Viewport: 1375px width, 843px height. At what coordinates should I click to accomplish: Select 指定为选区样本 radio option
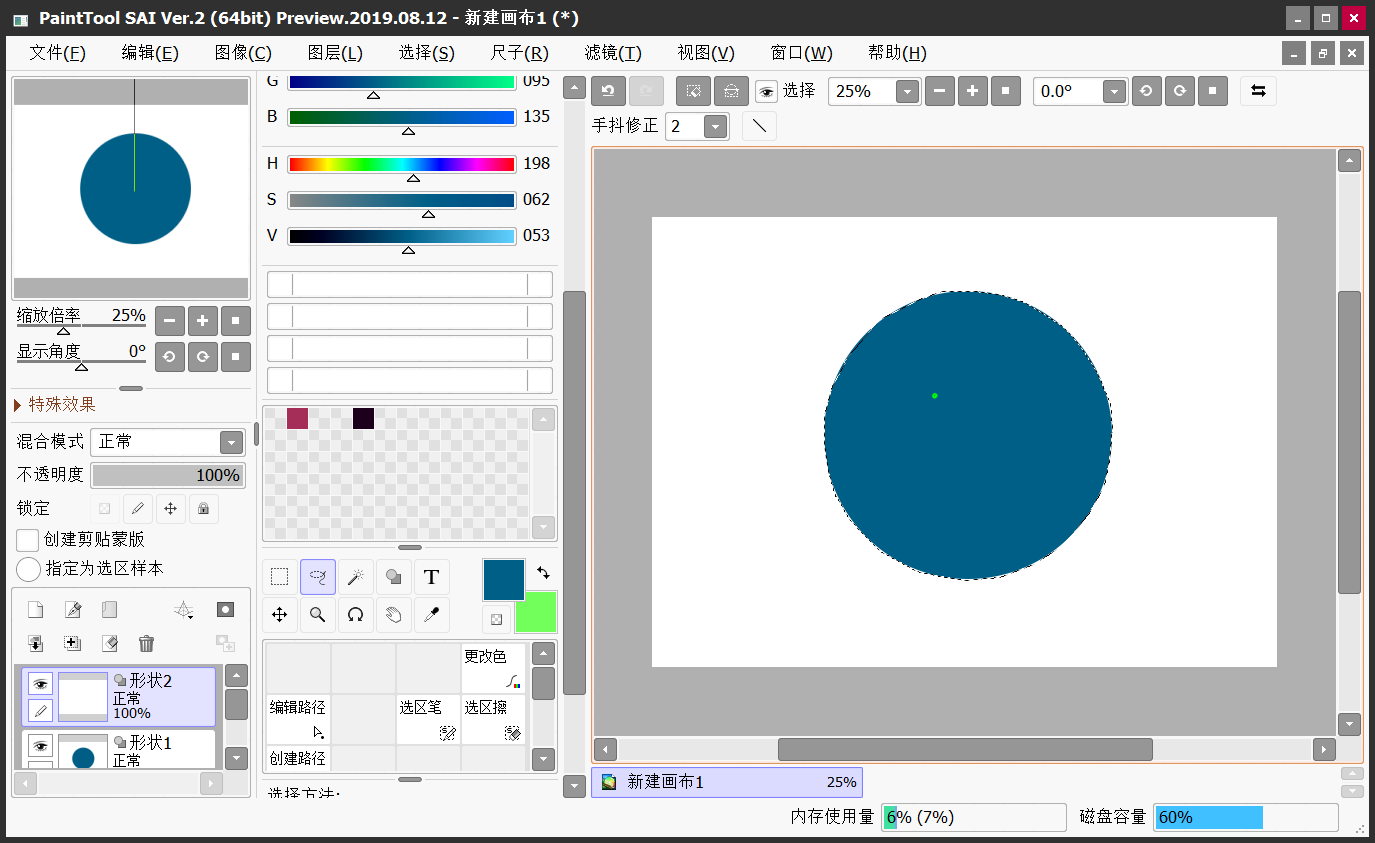coord(29,569)
